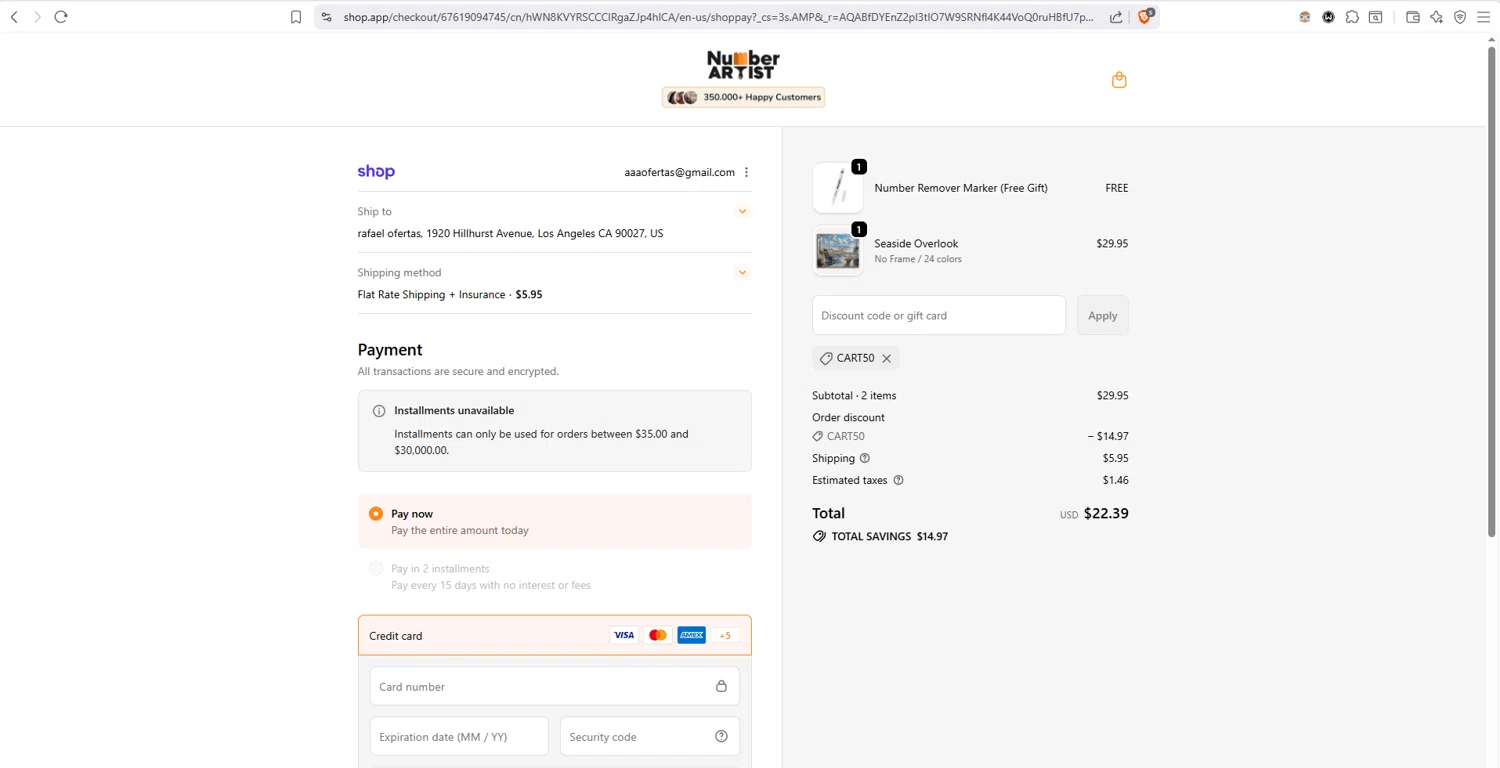
Task: Open the Brave Wallet icon
Action: point(1413,17)
